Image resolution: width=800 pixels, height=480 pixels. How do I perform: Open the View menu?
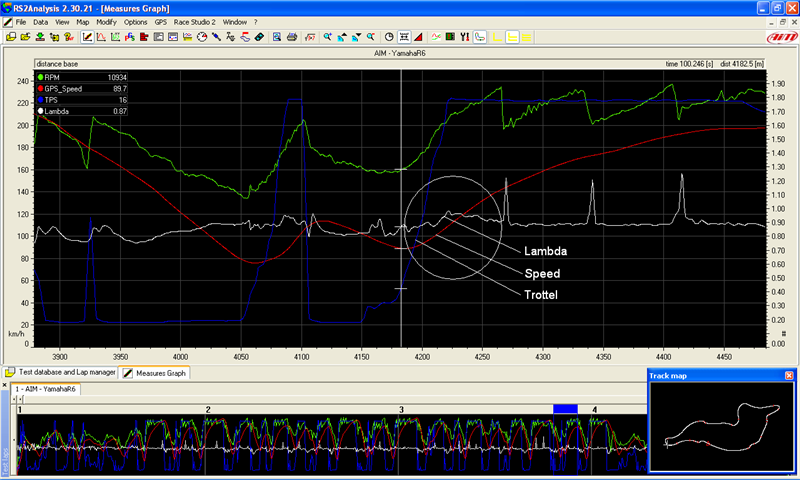pos(62,22)
